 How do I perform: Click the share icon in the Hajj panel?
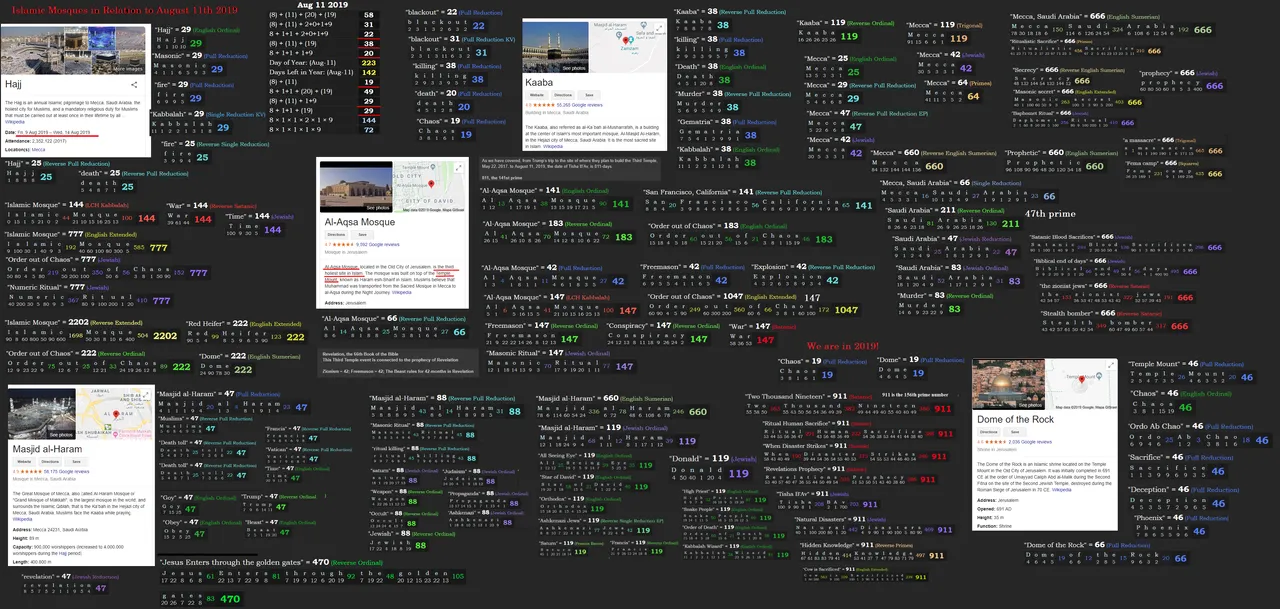134,85
